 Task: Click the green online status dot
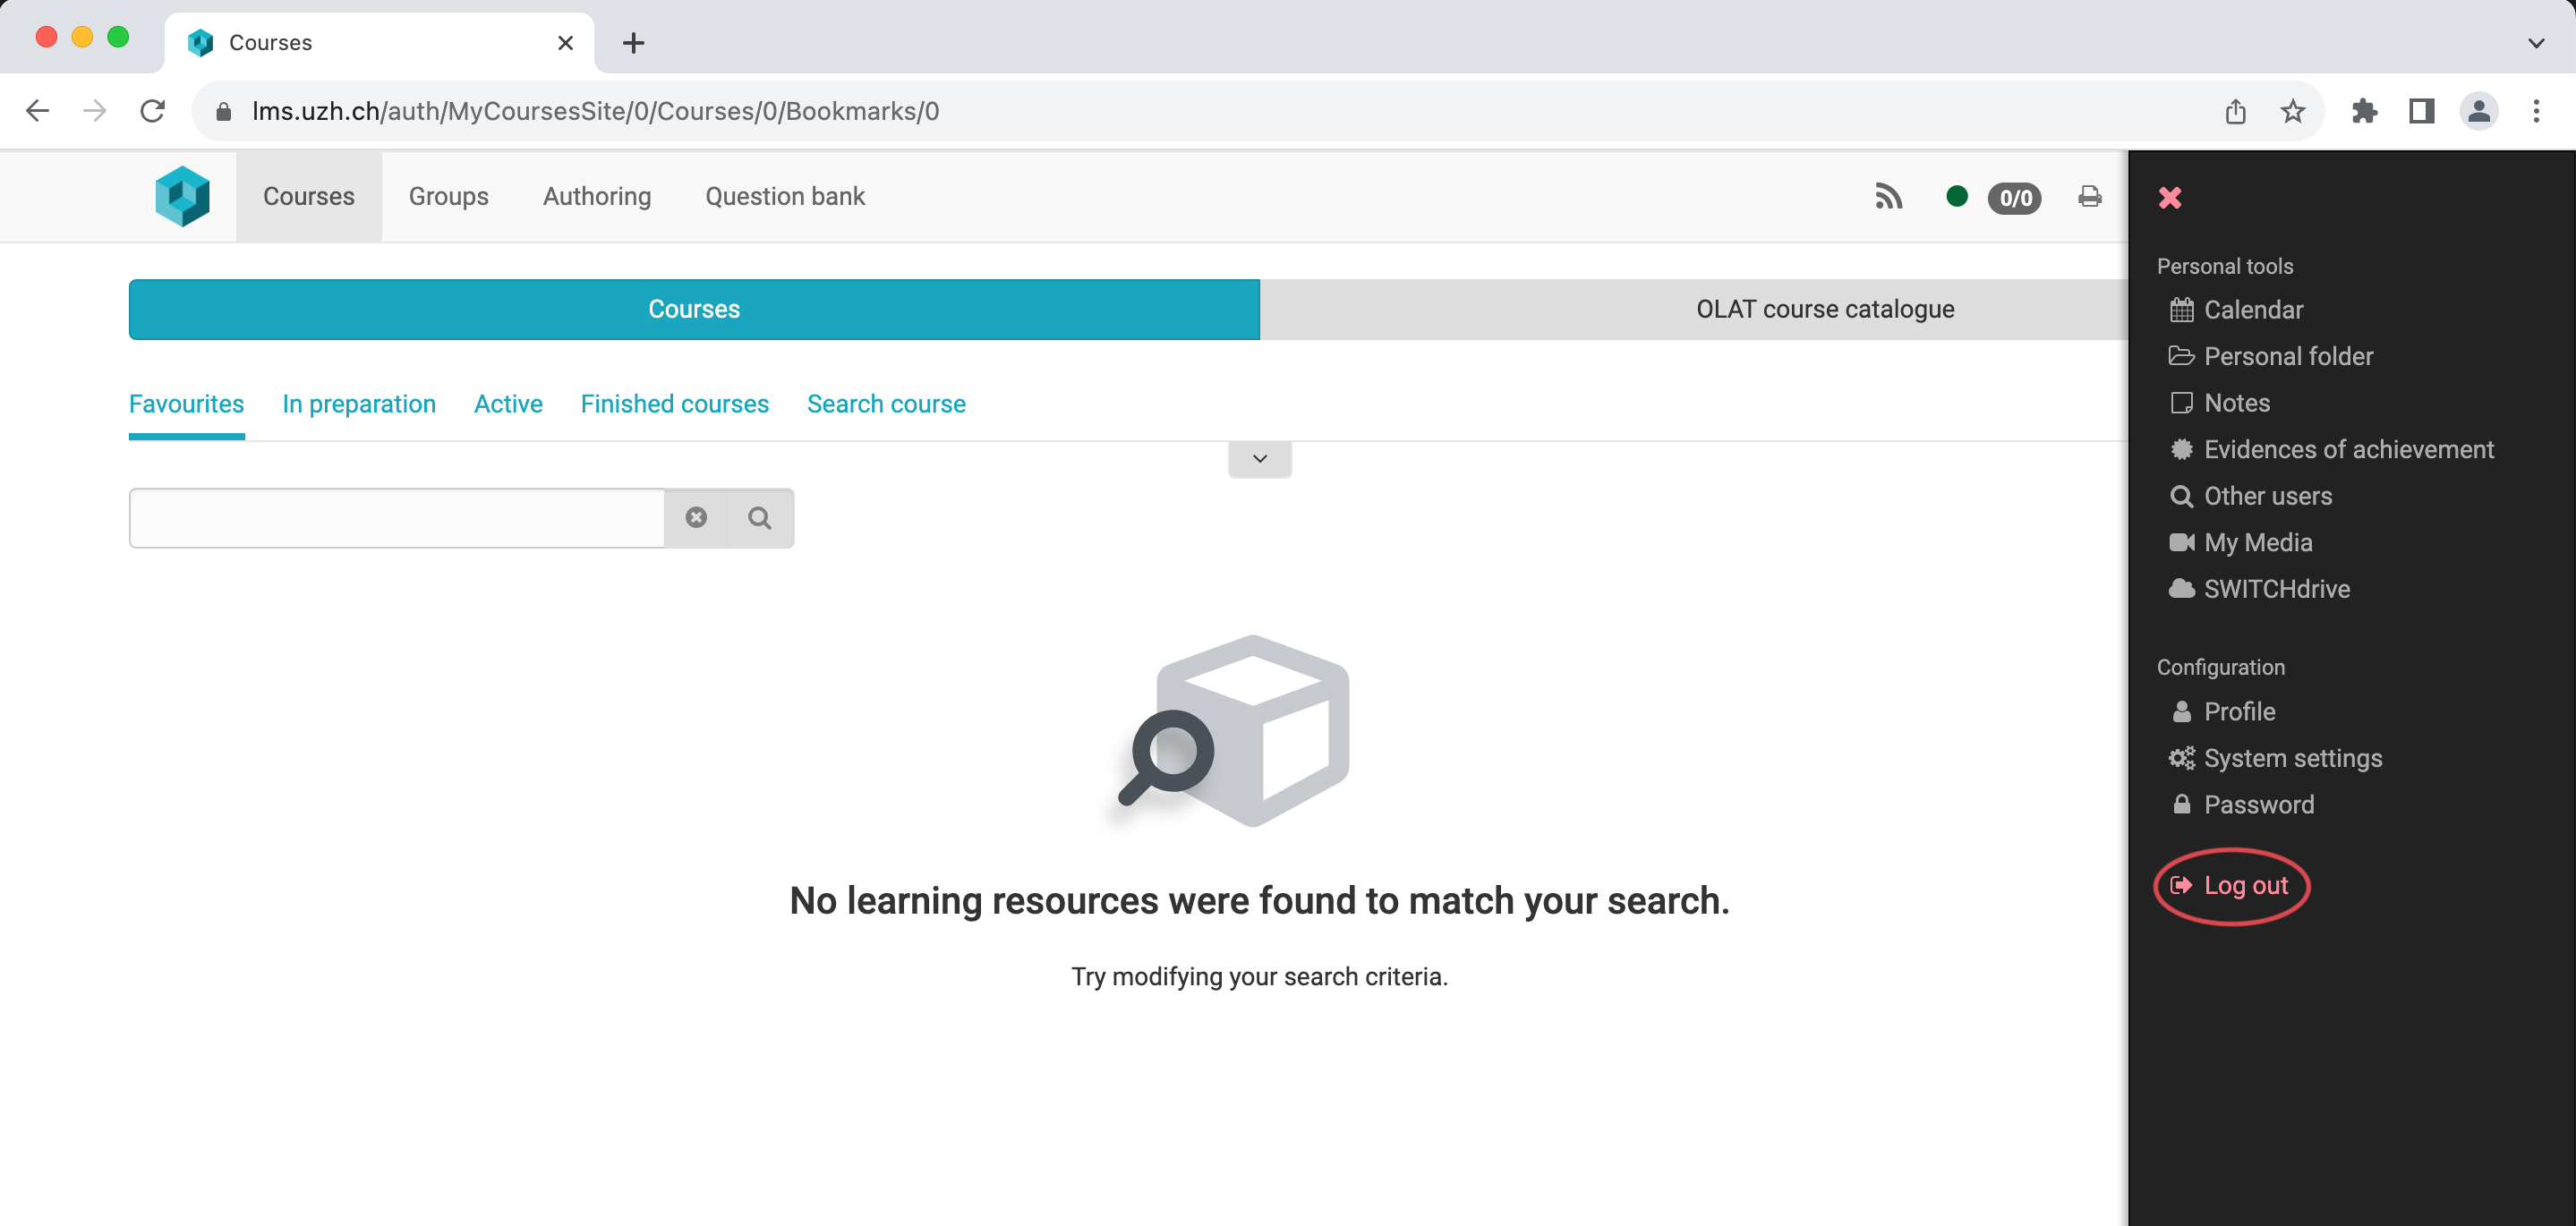pyautogui.click(x=1957, y=196)
